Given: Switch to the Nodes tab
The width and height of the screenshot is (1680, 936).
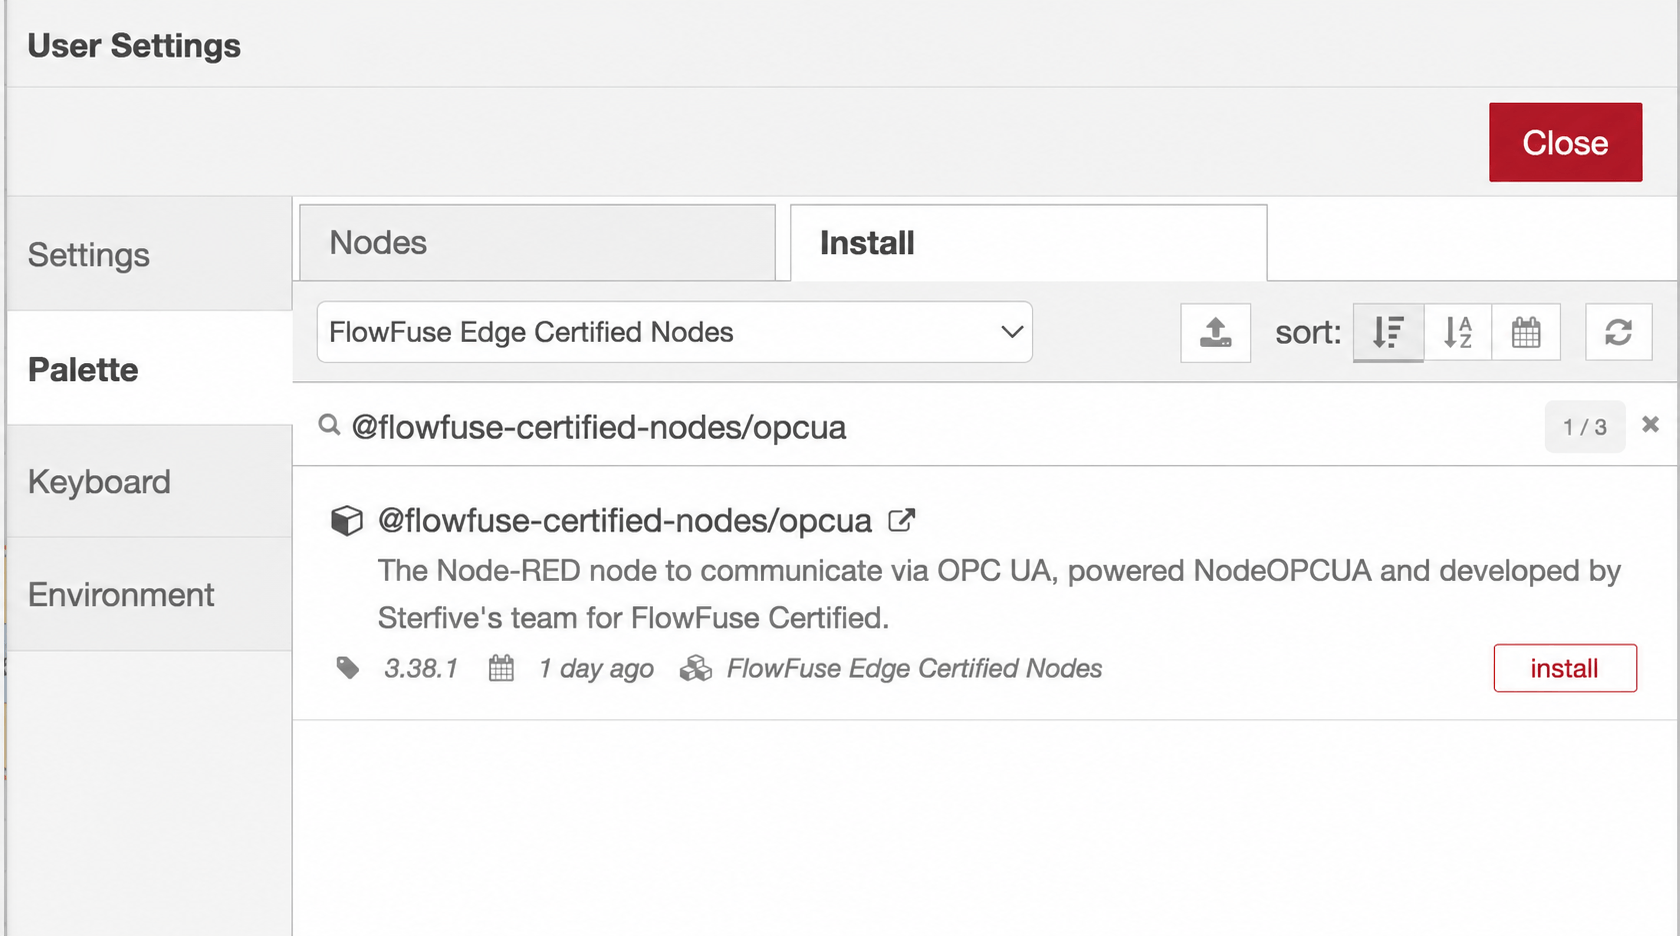Looking at the screenshot, I should [537, 243].
